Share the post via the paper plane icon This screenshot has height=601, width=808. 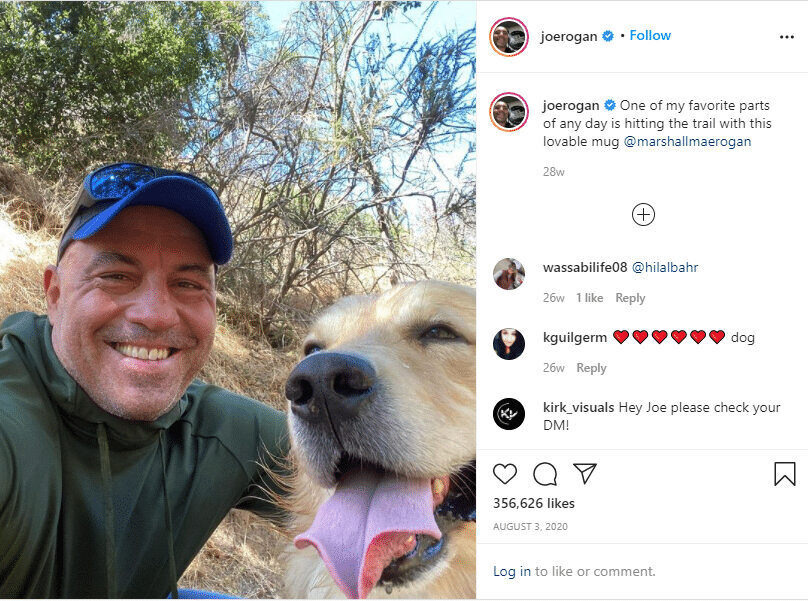point(584,473)
